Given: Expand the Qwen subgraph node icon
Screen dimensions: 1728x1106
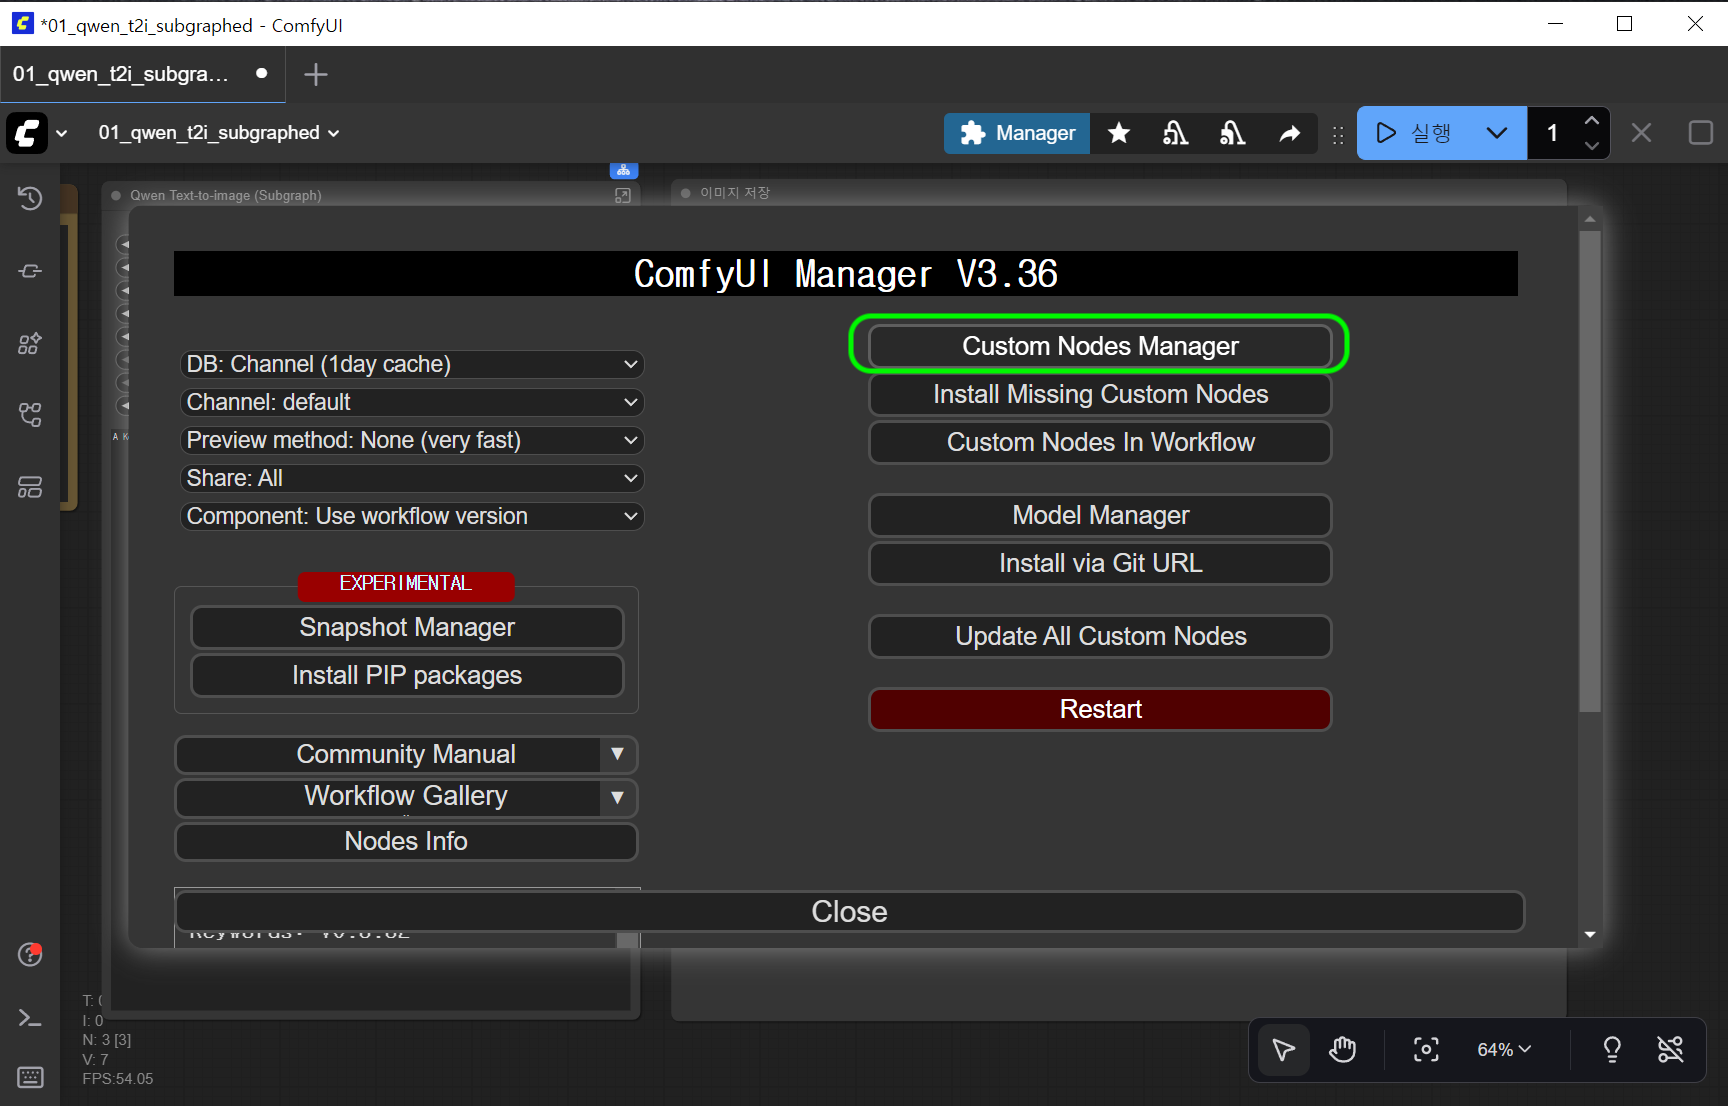Looking at the screenshot, I should pos(623,196).
